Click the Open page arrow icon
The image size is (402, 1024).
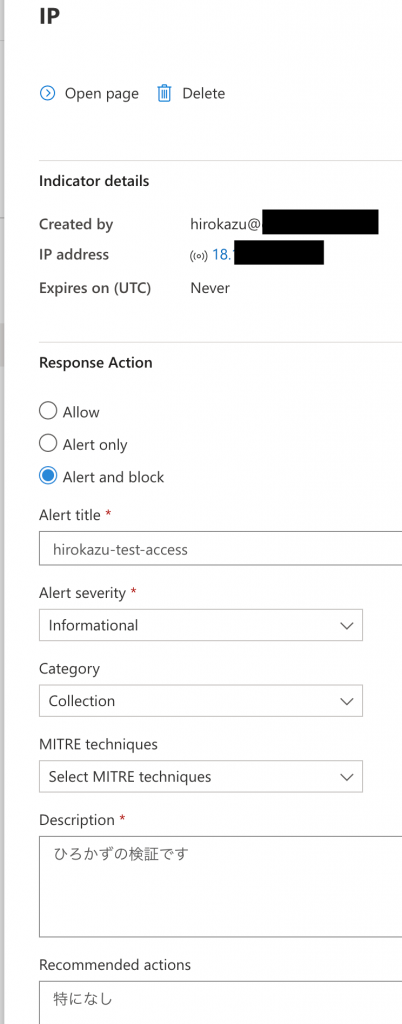tap(48, 93)
